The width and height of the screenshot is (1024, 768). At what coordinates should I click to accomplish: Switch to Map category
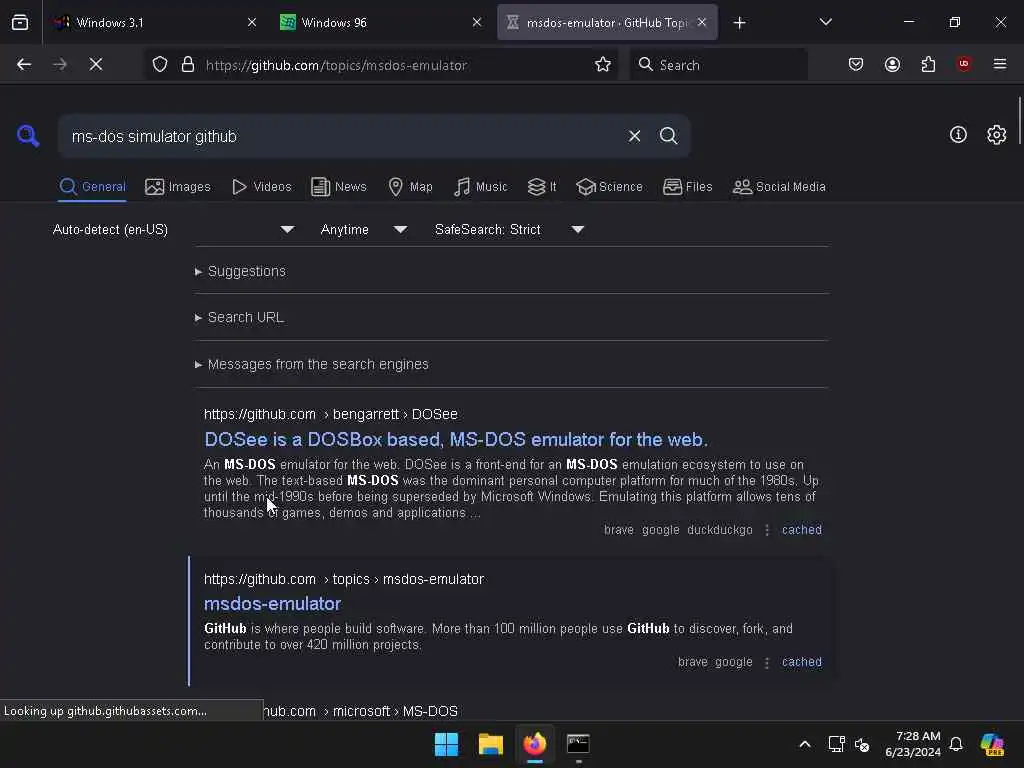[x=410, y=187]
